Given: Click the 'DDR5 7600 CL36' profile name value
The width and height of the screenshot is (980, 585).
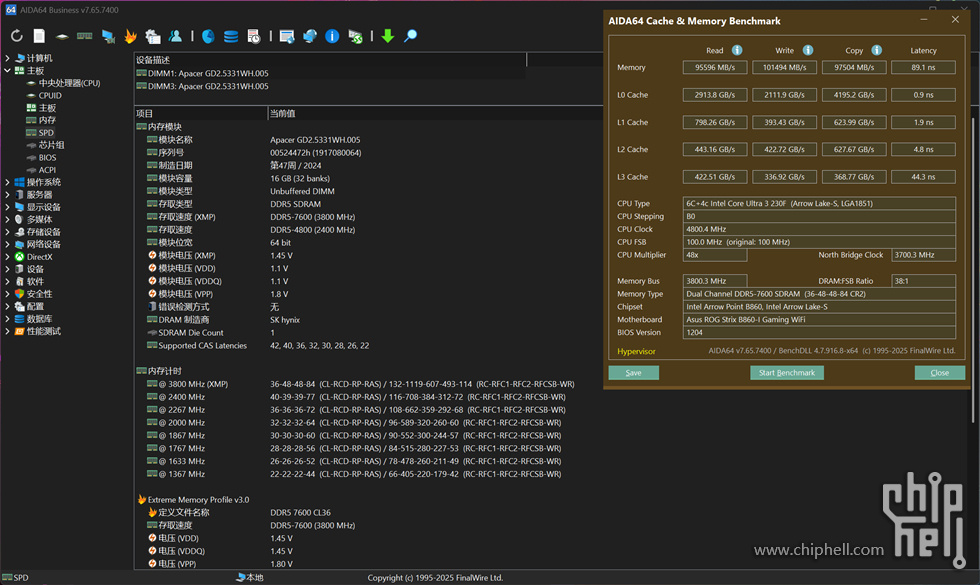Looking at the screenshot, I should point(301,512).
